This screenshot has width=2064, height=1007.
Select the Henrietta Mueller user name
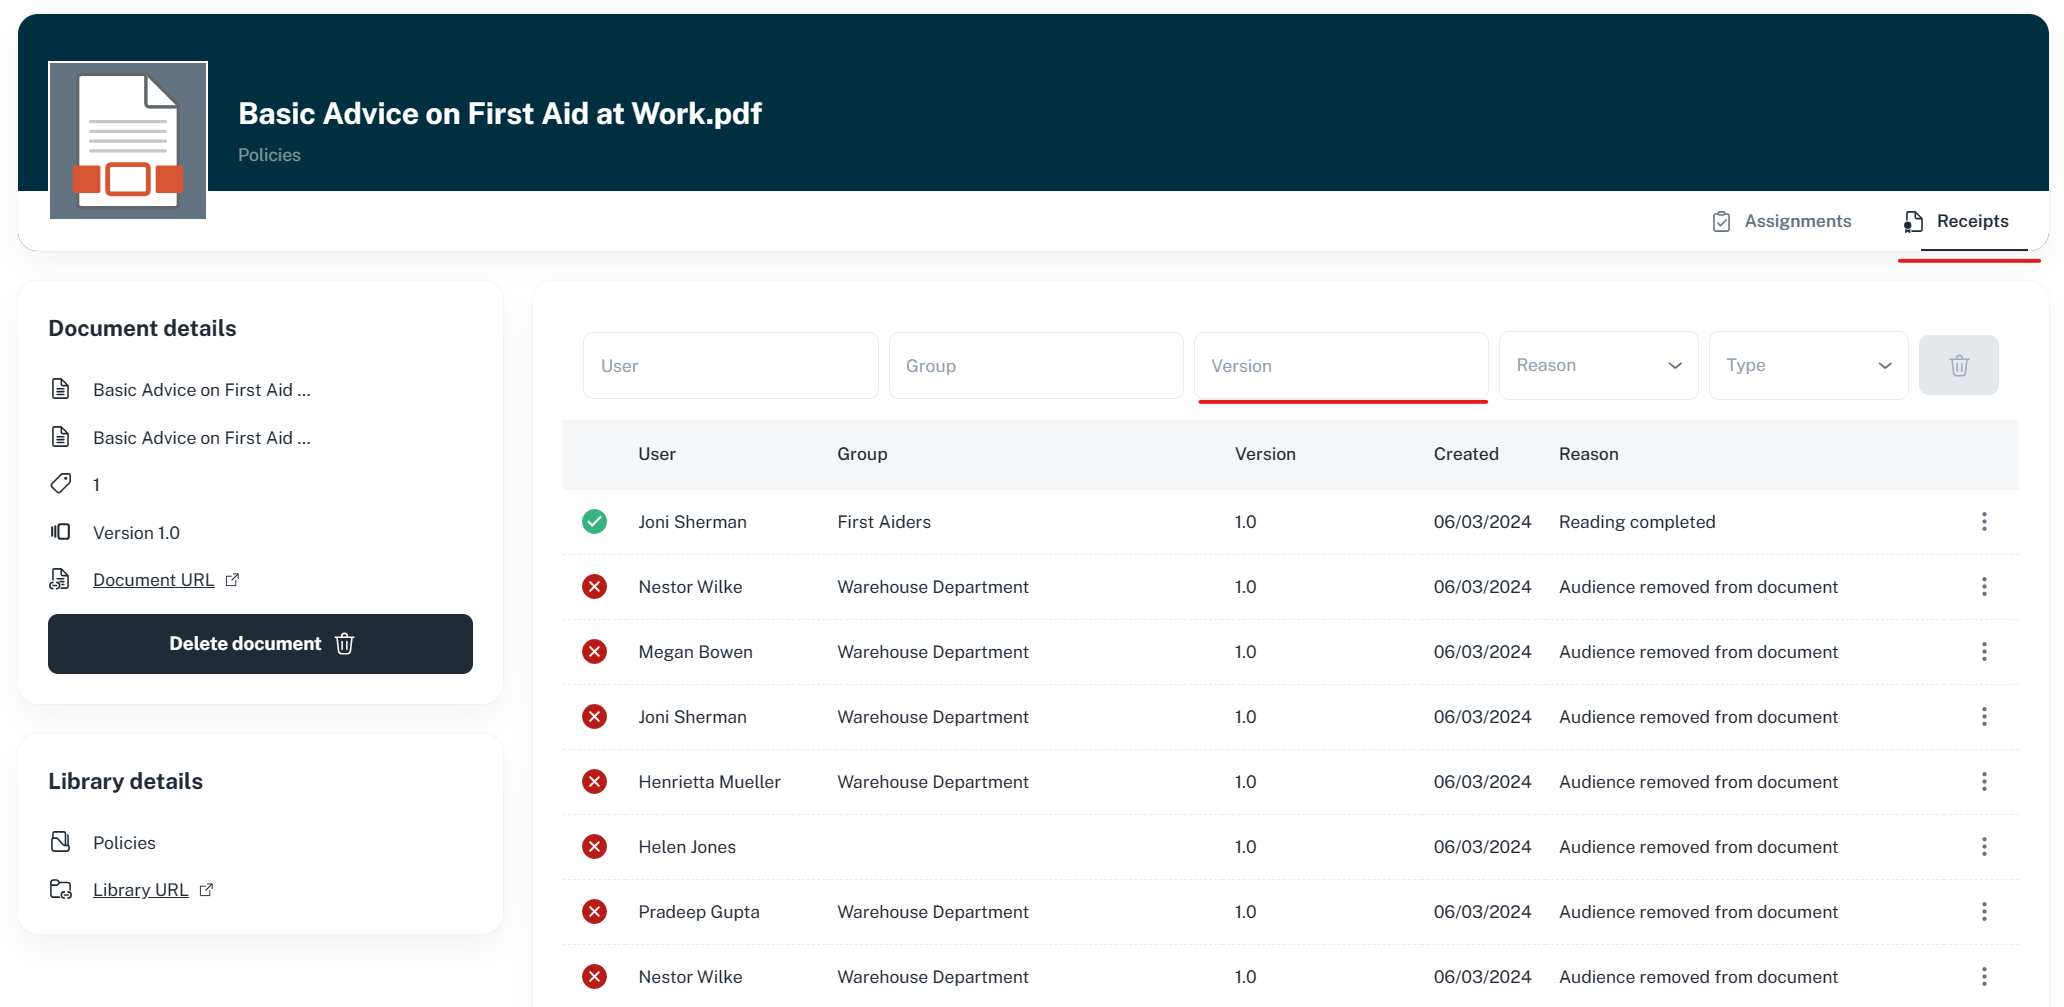coord(709,782)
